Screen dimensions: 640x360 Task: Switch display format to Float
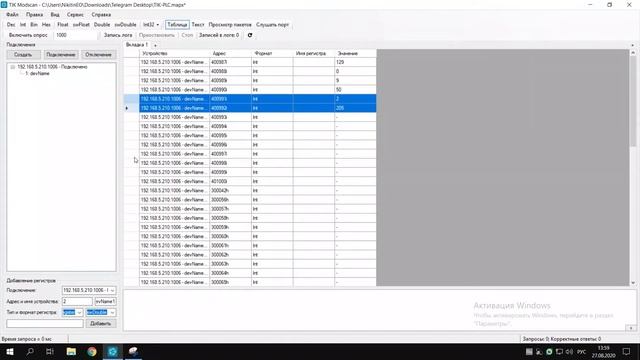click(x=63, y=24)
